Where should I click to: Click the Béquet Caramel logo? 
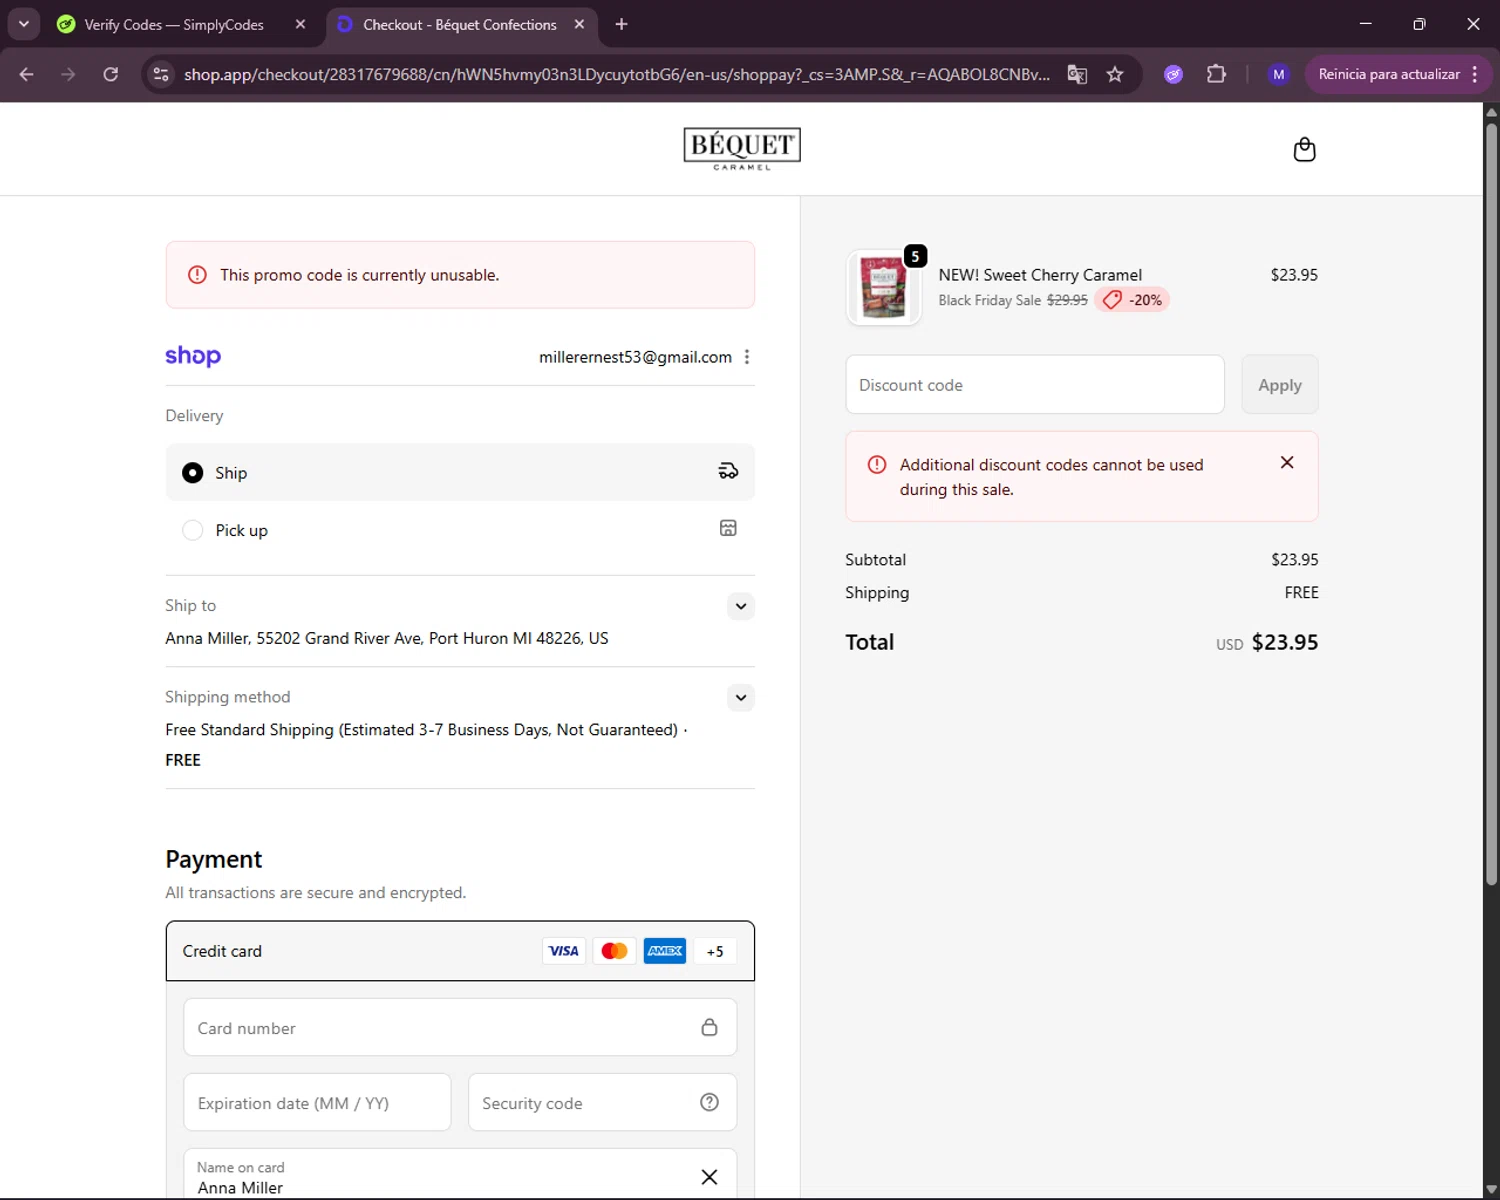click(742, 149)
